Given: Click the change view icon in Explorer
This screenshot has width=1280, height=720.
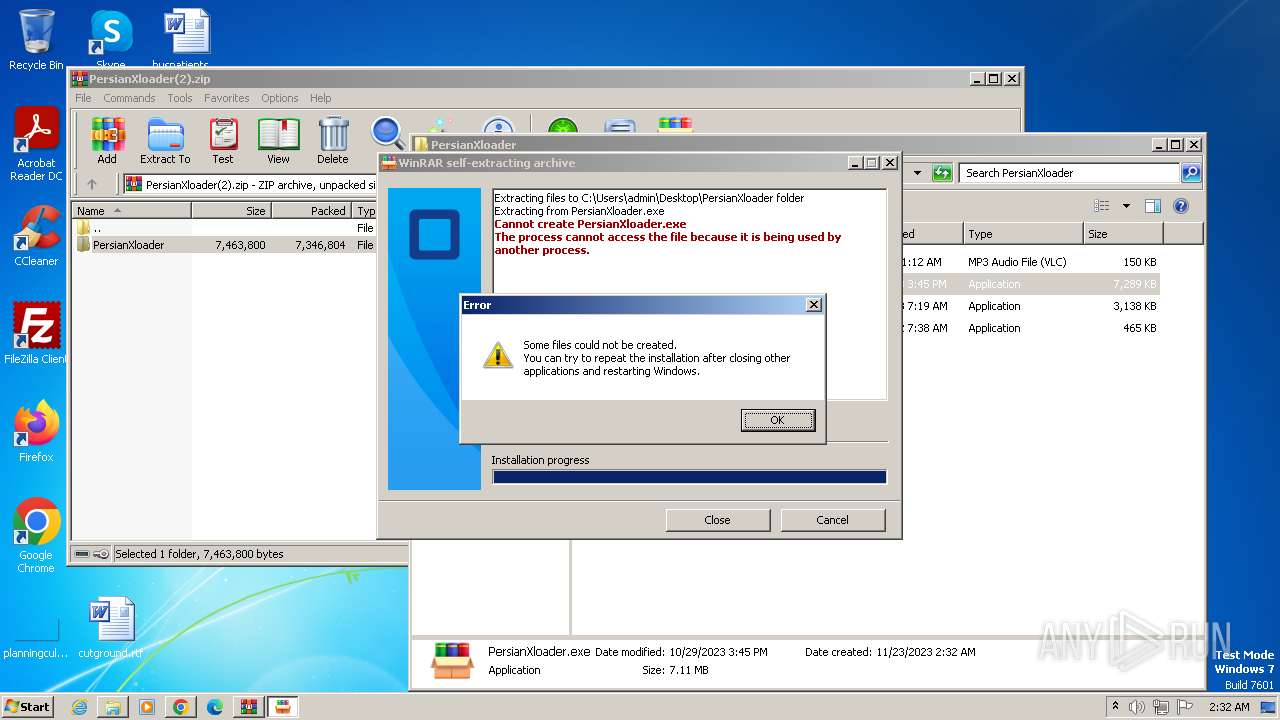Looking at the screenshot, I should (x=1102, y=206).
